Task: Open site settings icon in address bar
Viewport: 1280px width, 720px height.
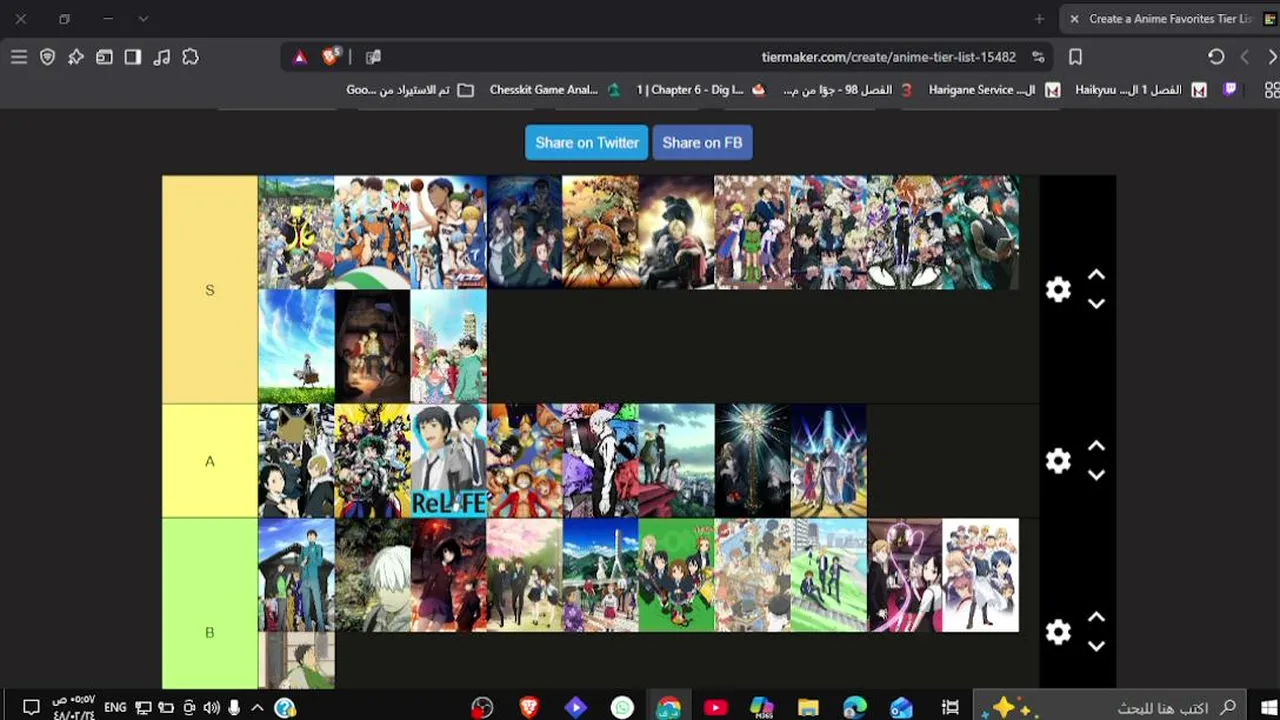Action: click(x=1038, y=57)
